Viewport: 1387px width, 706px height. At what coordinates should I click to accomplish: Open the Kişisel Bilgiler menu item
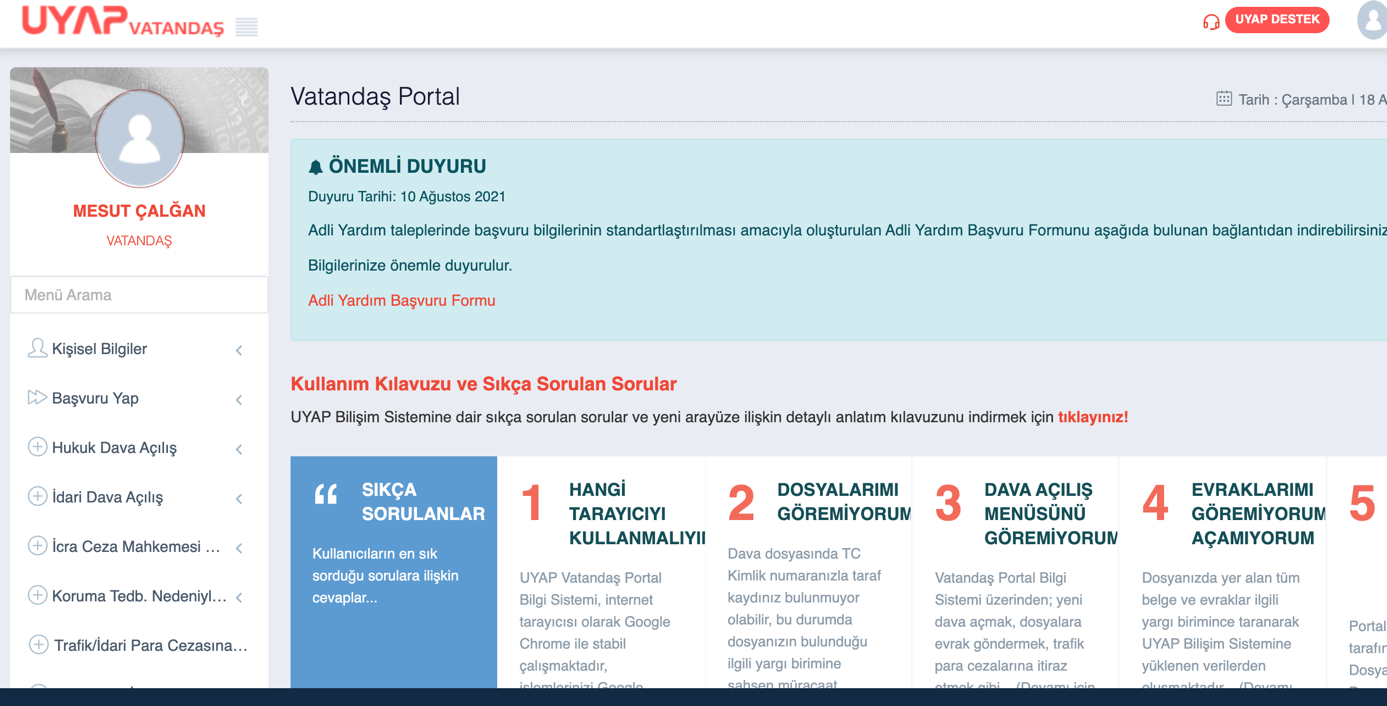pyautogui.click(x=139, y=349)
